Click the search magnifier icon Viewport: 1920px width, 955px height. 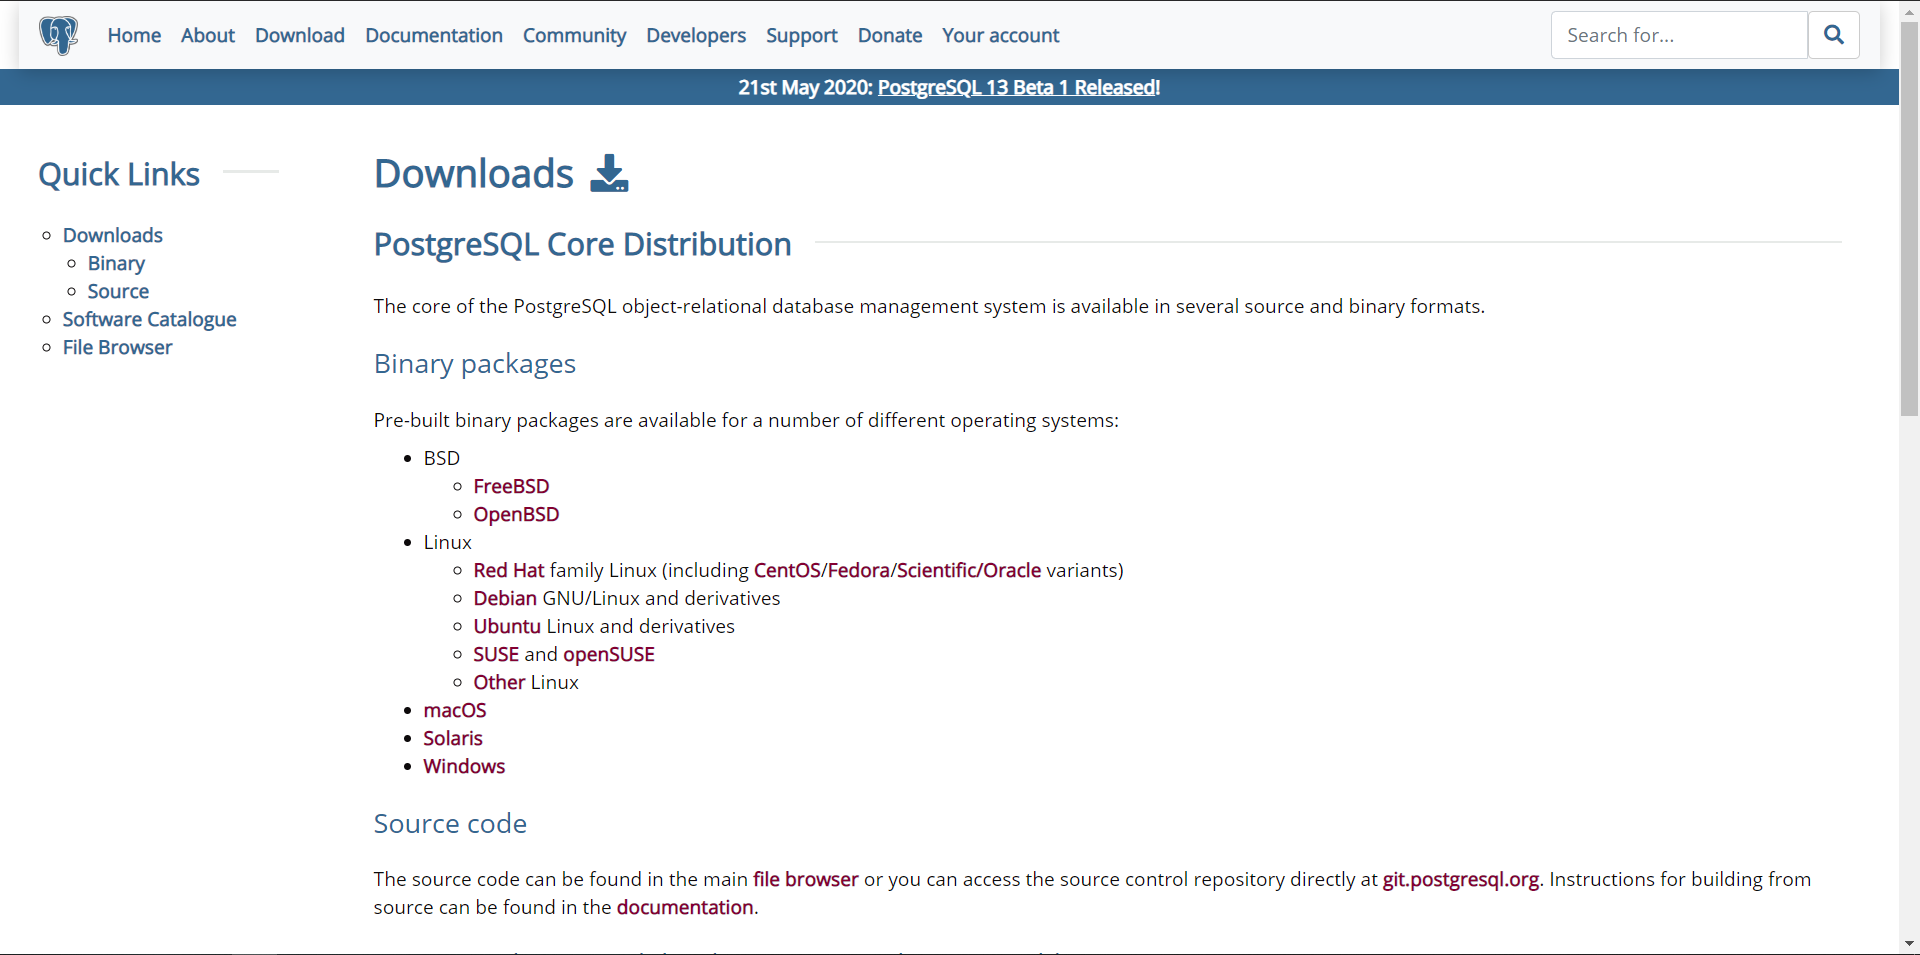tap(1834, 34)
